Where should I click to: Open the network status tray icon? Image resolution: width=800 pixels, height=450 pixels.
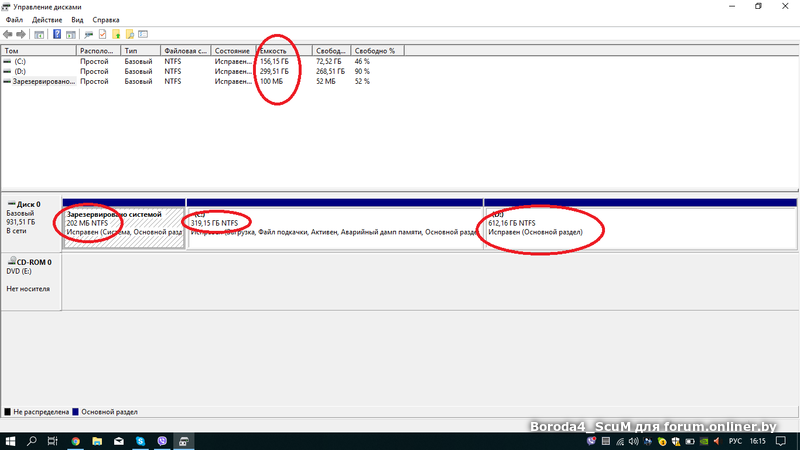620,441
